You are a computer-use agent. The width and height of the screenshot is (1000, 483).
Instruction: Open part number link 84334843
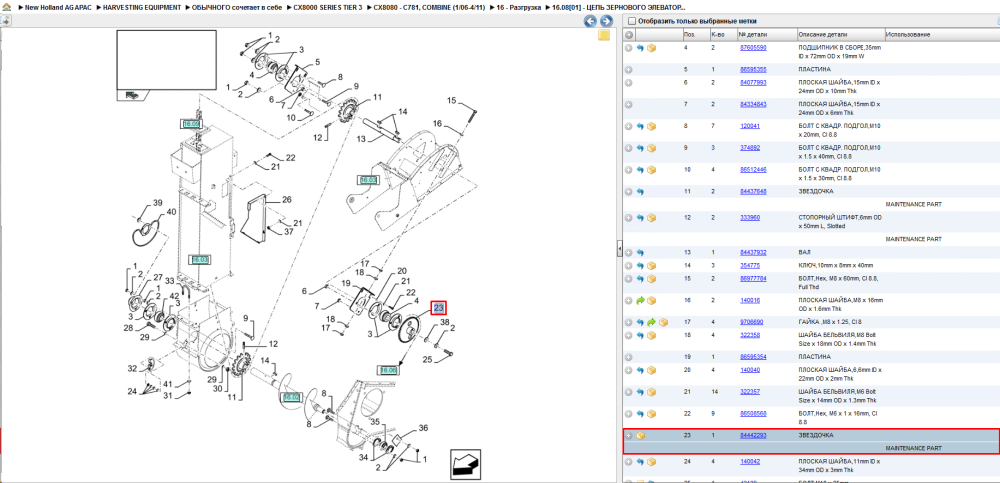pyautogui.click(x=753, y=105)
